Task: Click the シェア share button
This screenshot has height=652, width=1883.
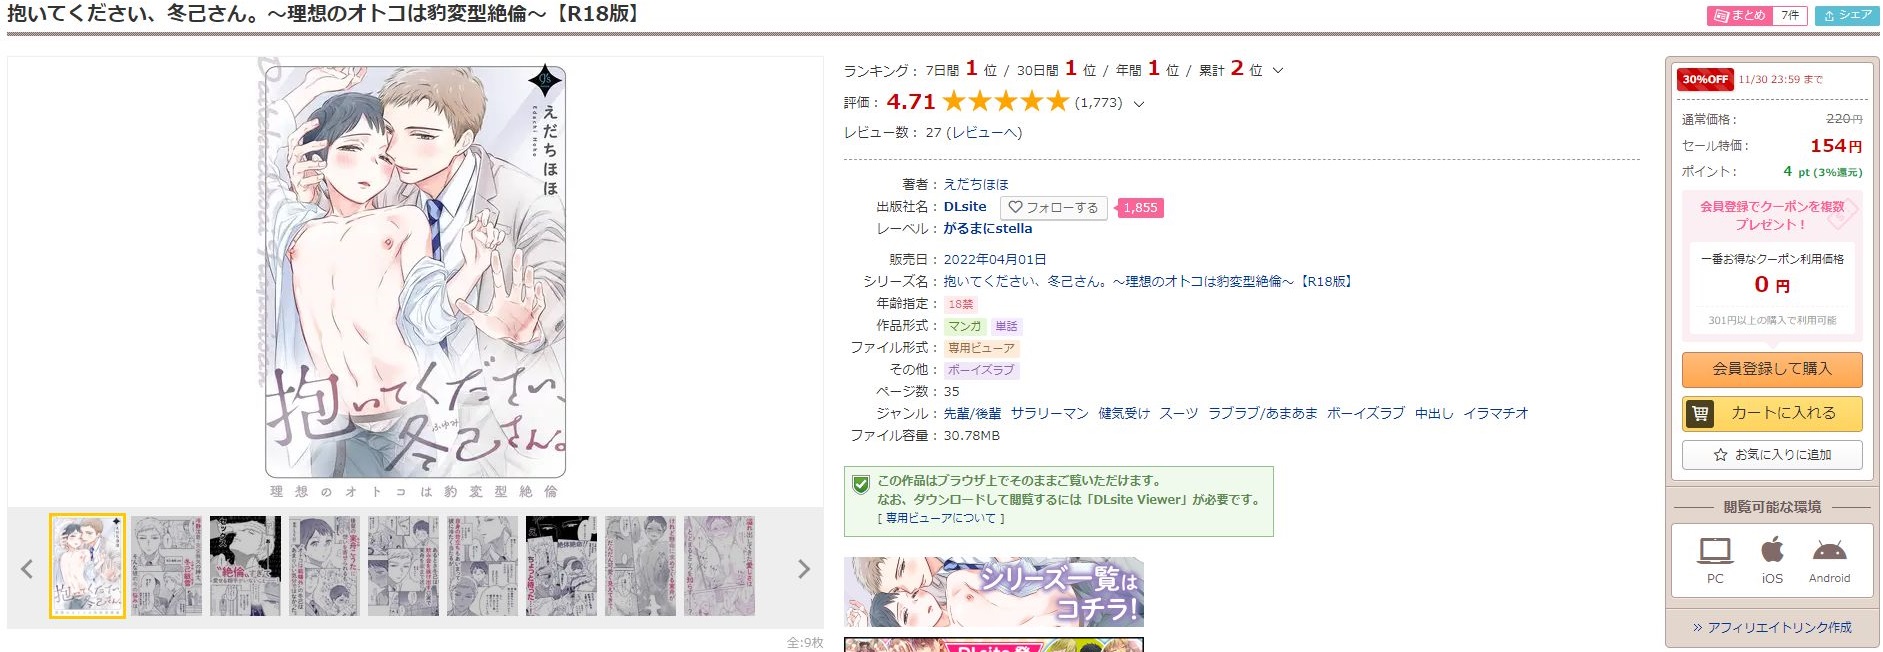Action: 1847,15
